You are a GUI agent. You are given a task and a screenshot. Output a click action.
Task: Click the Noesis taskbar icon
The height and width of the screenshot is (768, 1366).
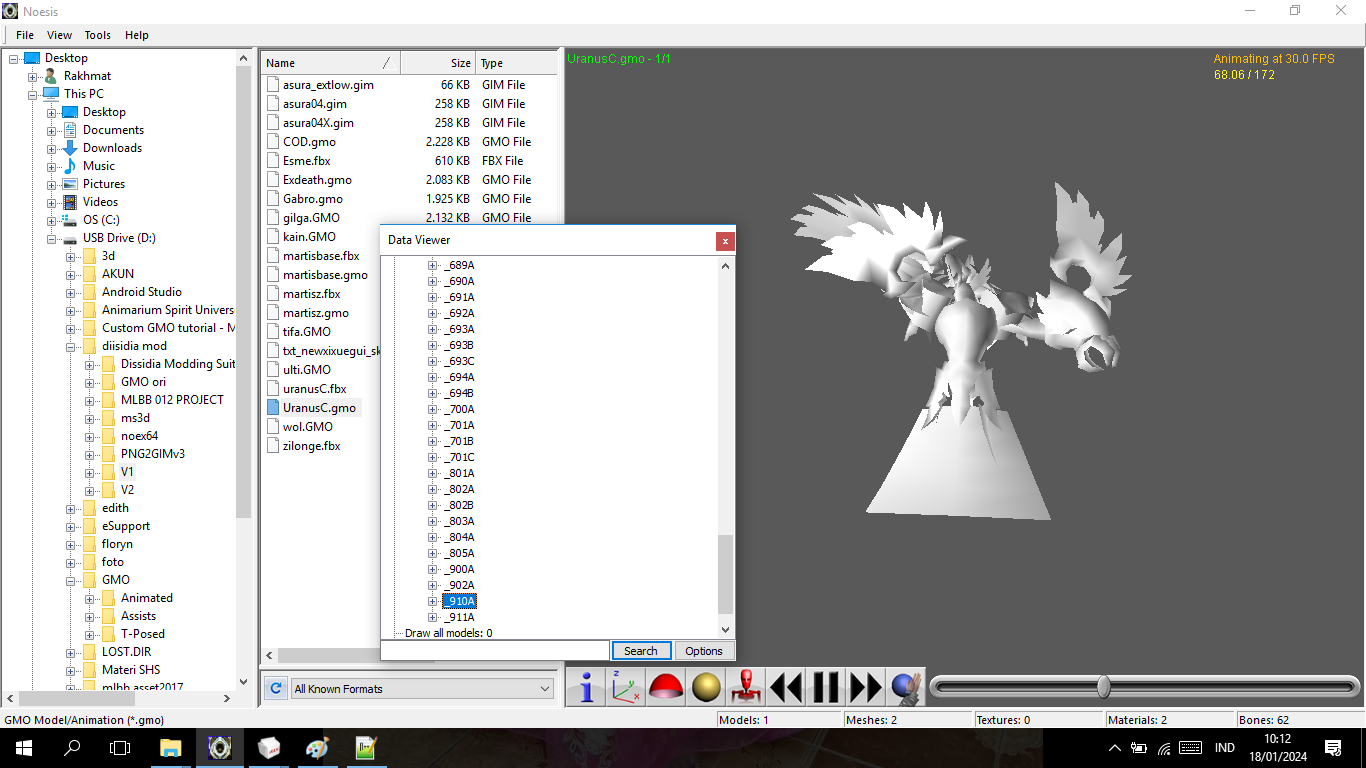tap(220, 748)
